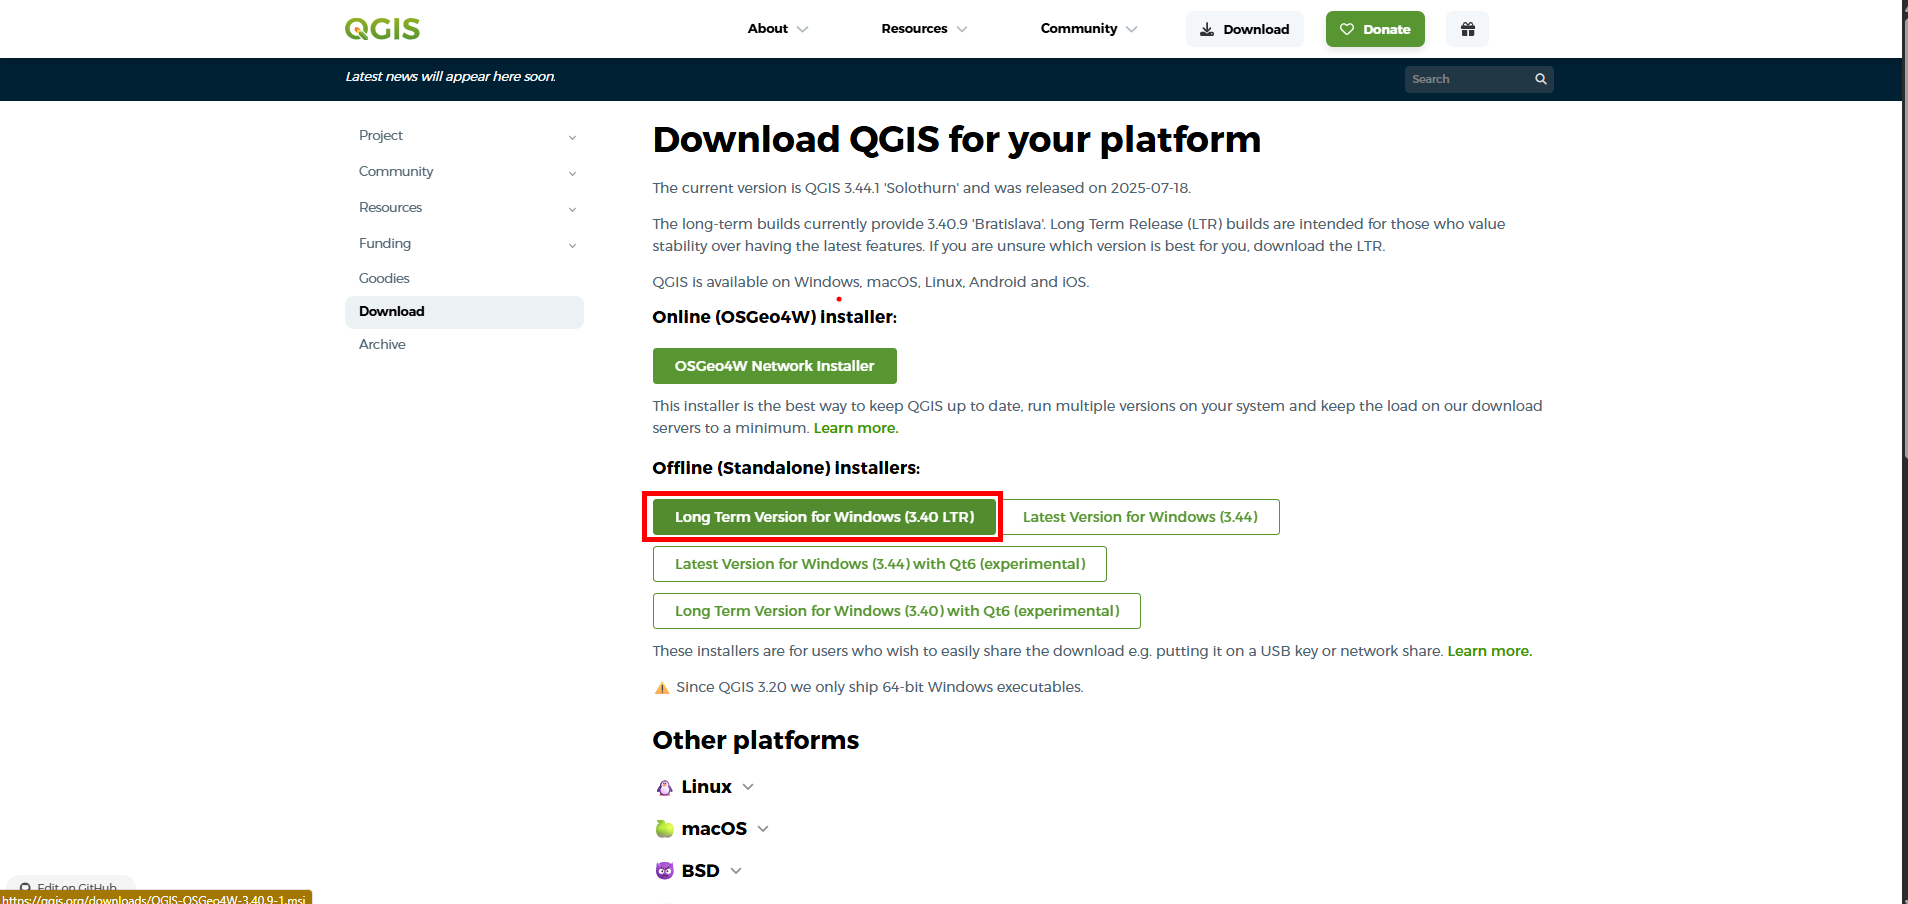The image size is (1908, 904).
Task: Expand Funding section in sidebar
Action: (x=464, y=244)
